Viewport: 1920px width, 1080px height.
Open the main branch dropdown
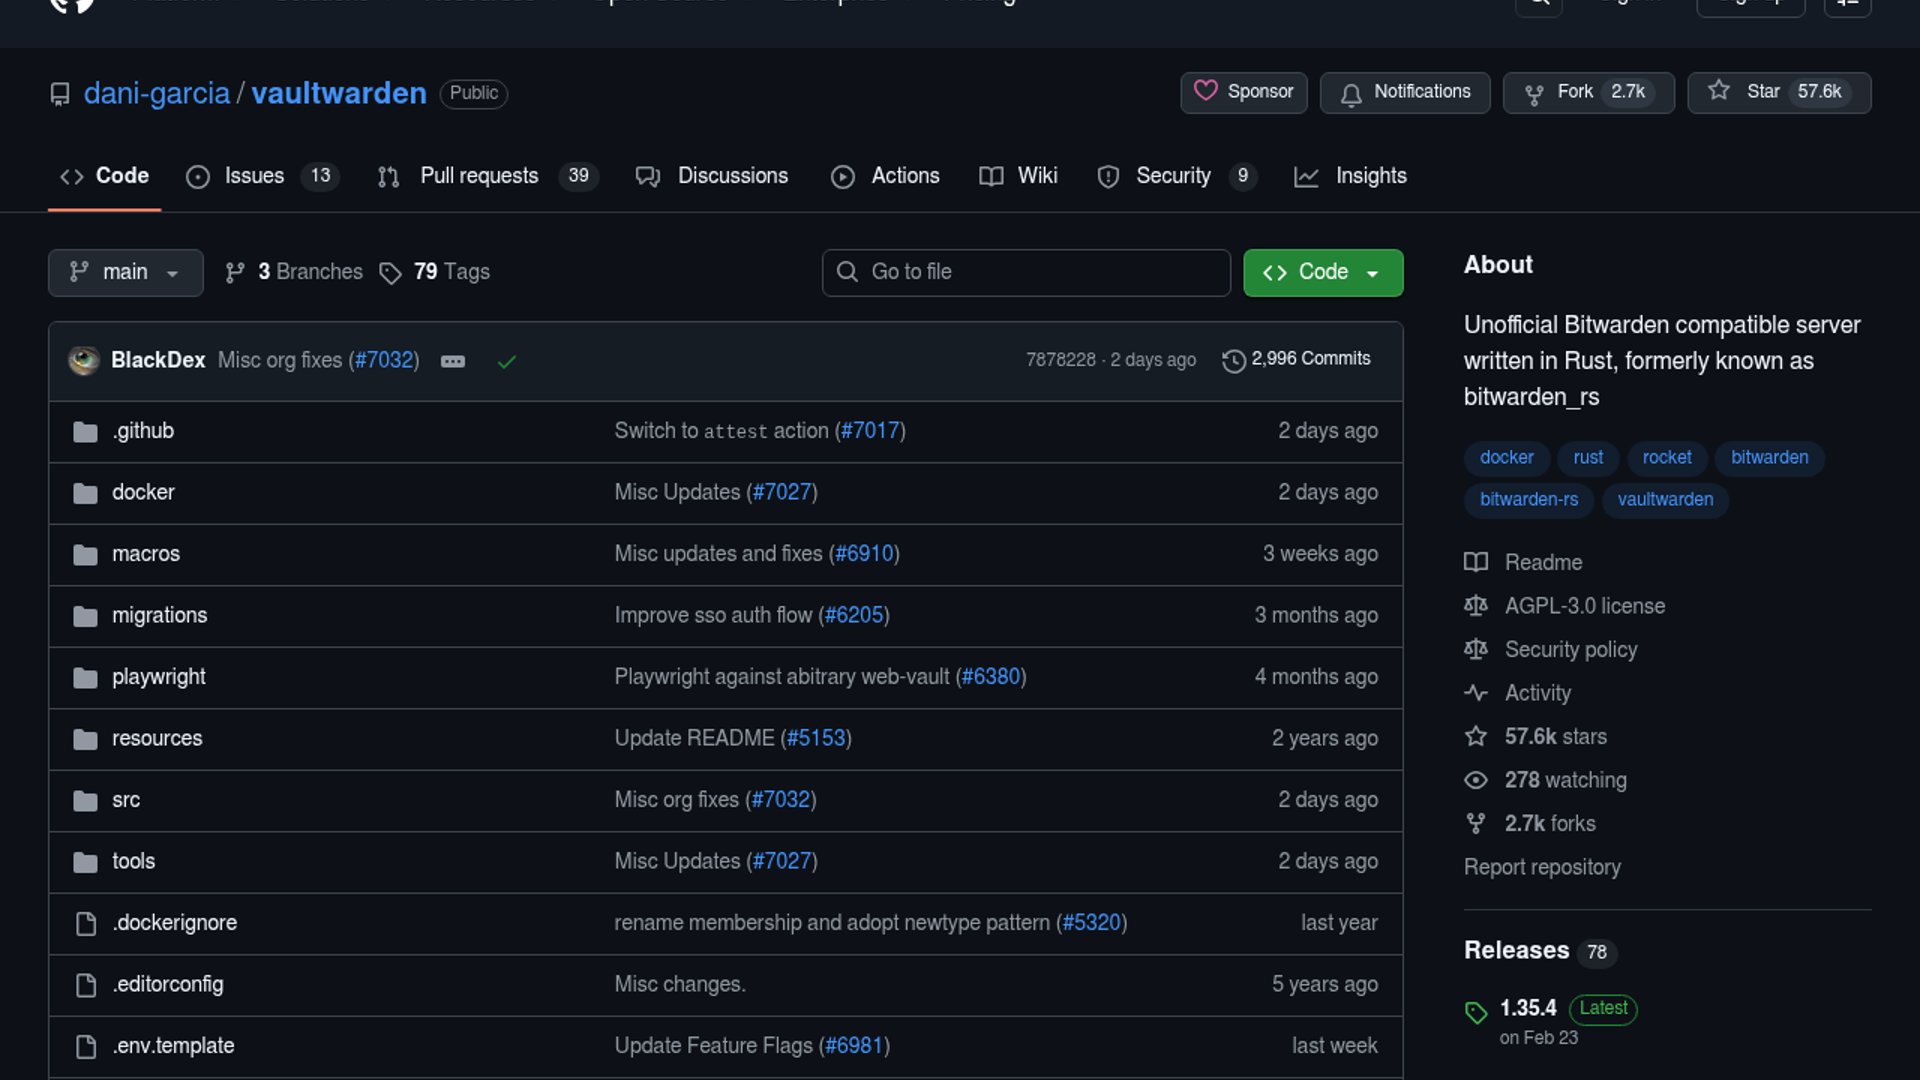(125, 272)
